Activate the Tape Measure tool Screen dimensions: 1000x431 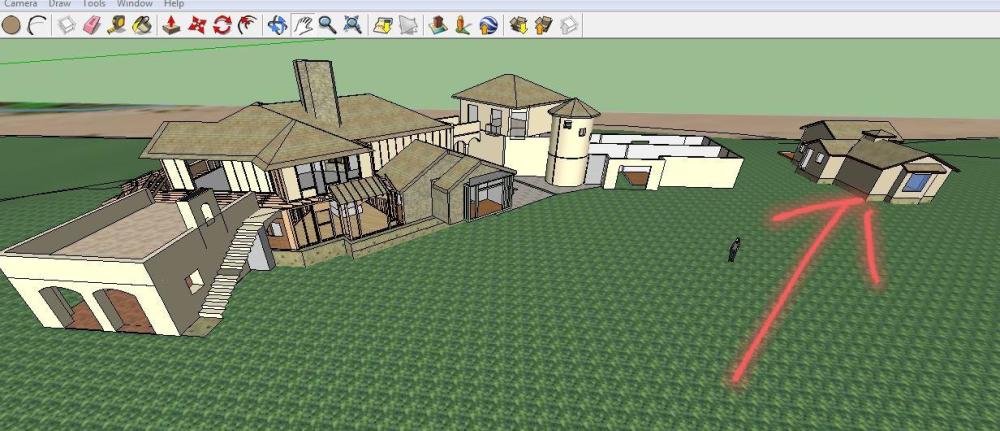[x=118, y=25]
